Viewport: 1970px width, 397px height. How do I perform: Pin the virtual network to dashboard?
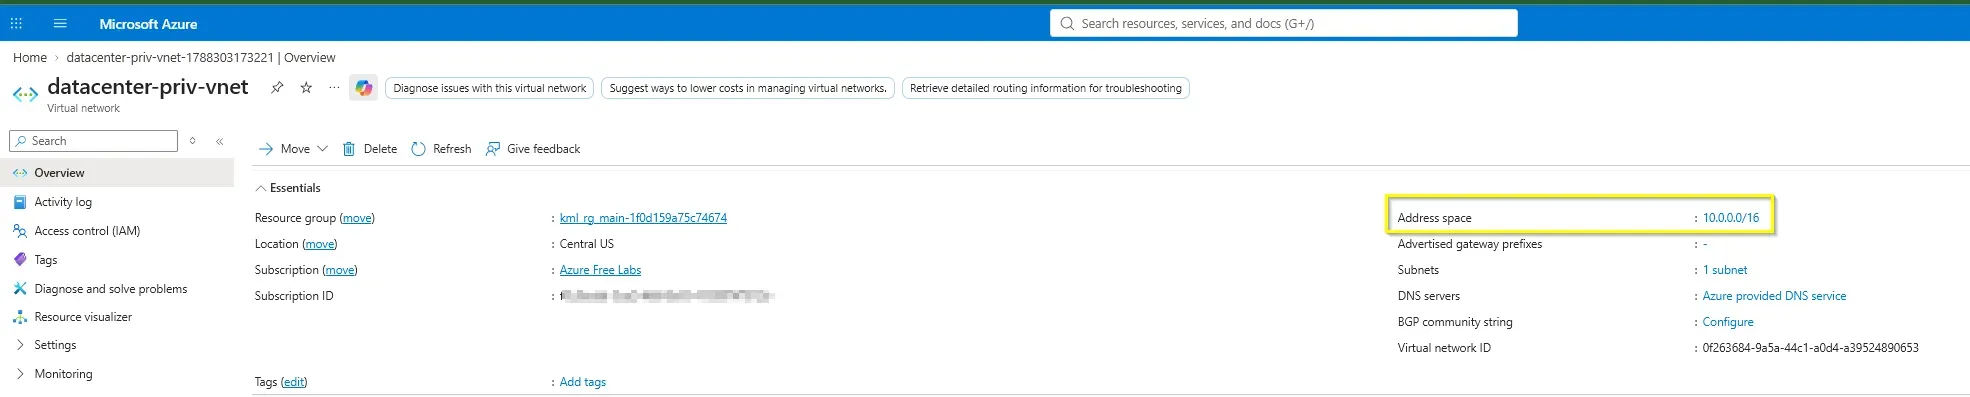[x=277, y=88]
